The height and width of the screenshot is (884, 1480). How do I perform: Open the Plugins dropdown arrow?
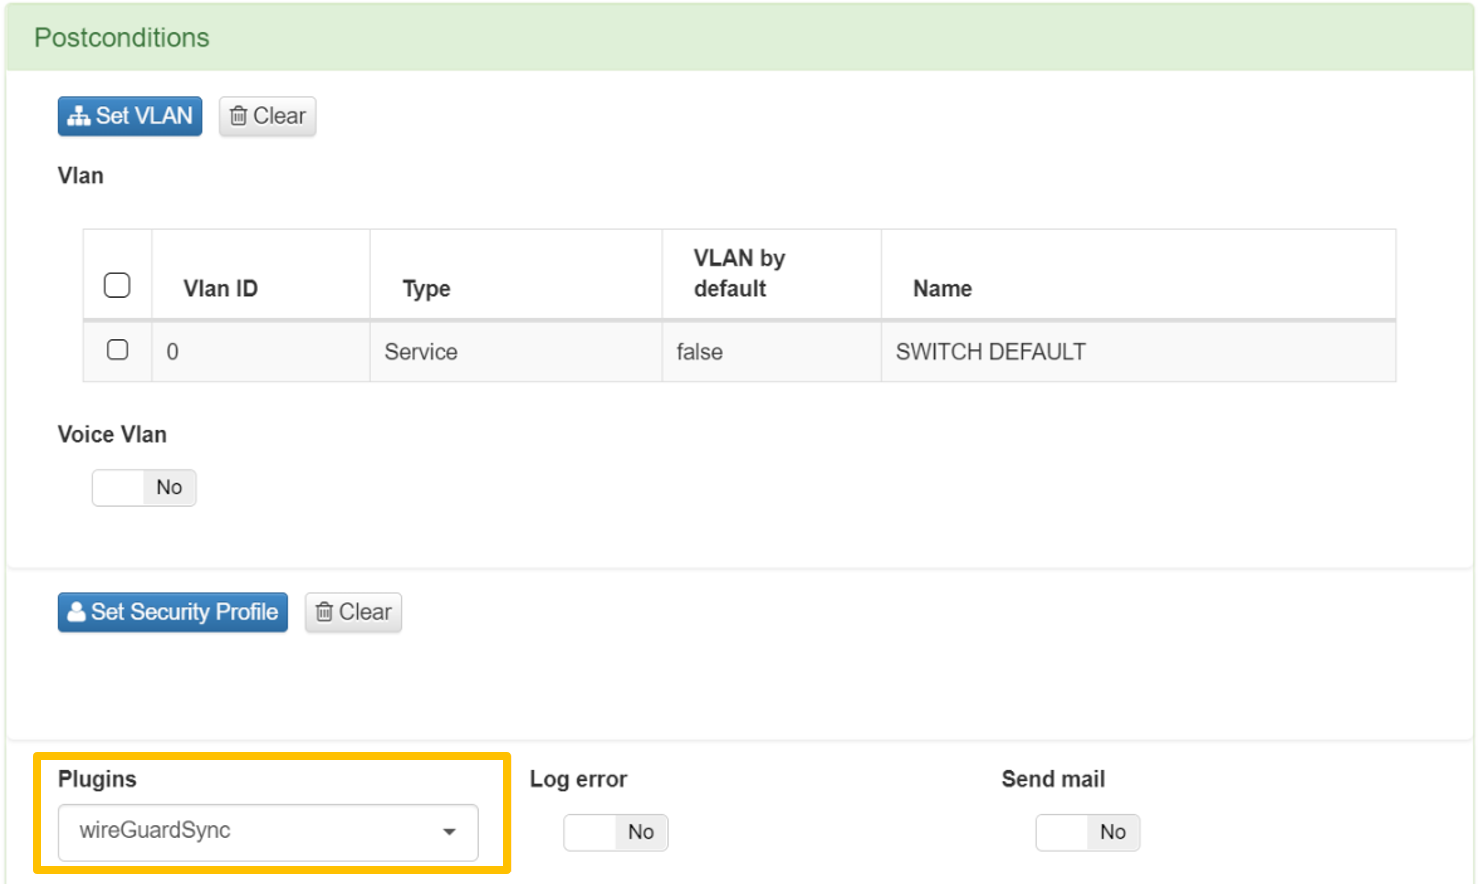point(449,832)
